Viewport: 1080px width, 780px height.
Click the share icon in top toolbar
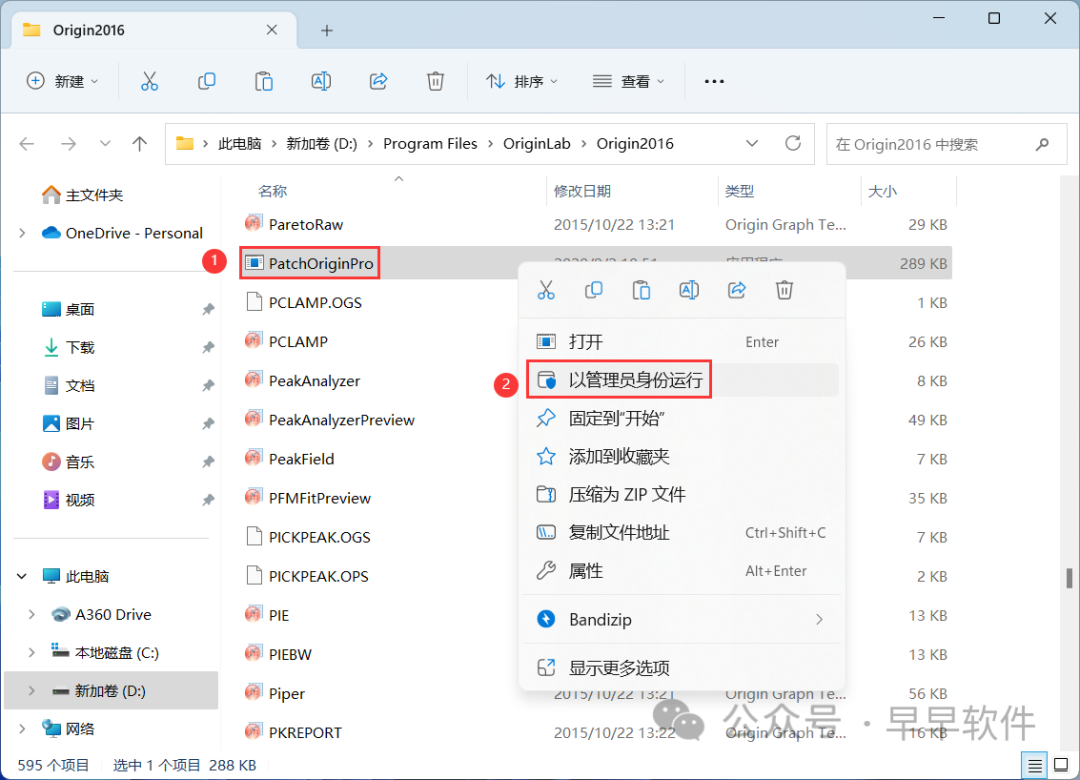click(378, 81)
